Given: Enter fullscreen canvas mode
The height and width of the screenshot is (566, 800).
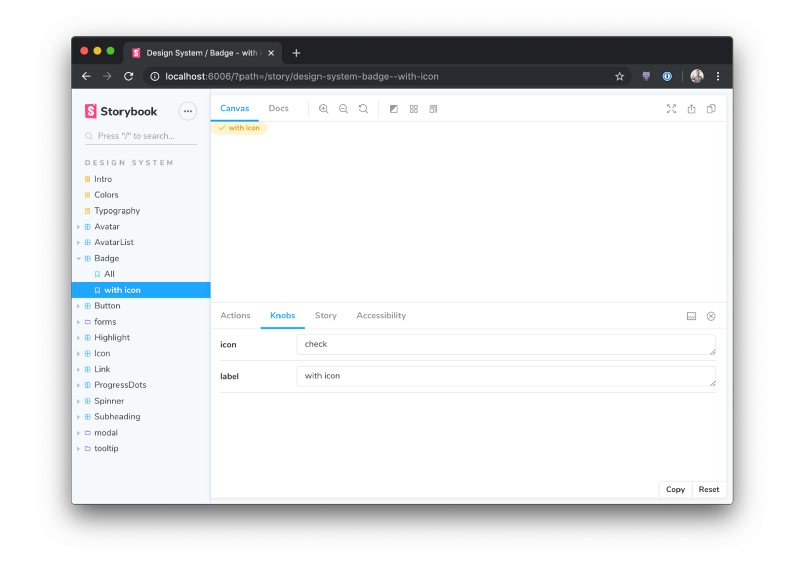Looking at the screenshot, I should [x=671, y=109].
